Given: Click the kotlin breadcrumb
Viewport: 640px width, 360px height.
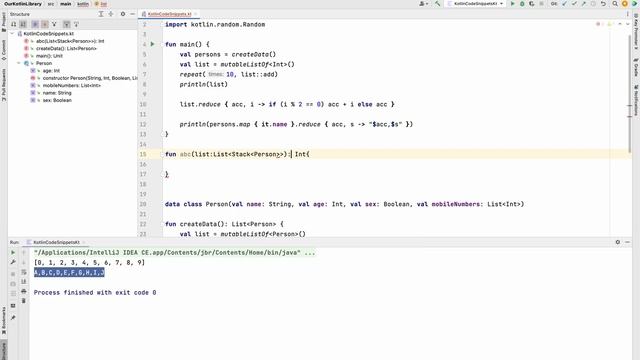Looking at the screenshot, I should tap(83, 4).
